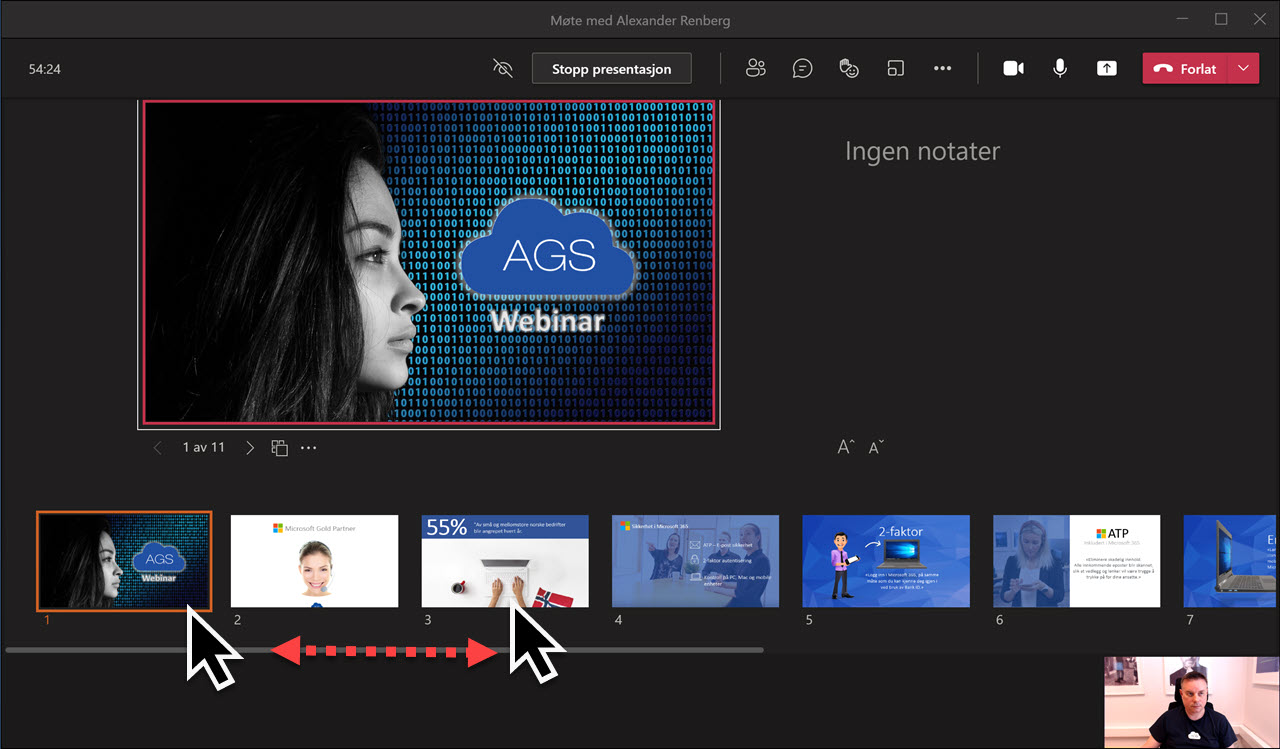1280x749 pixels.
Task: Pop out the meeting window
Action: tap(895, 68)
